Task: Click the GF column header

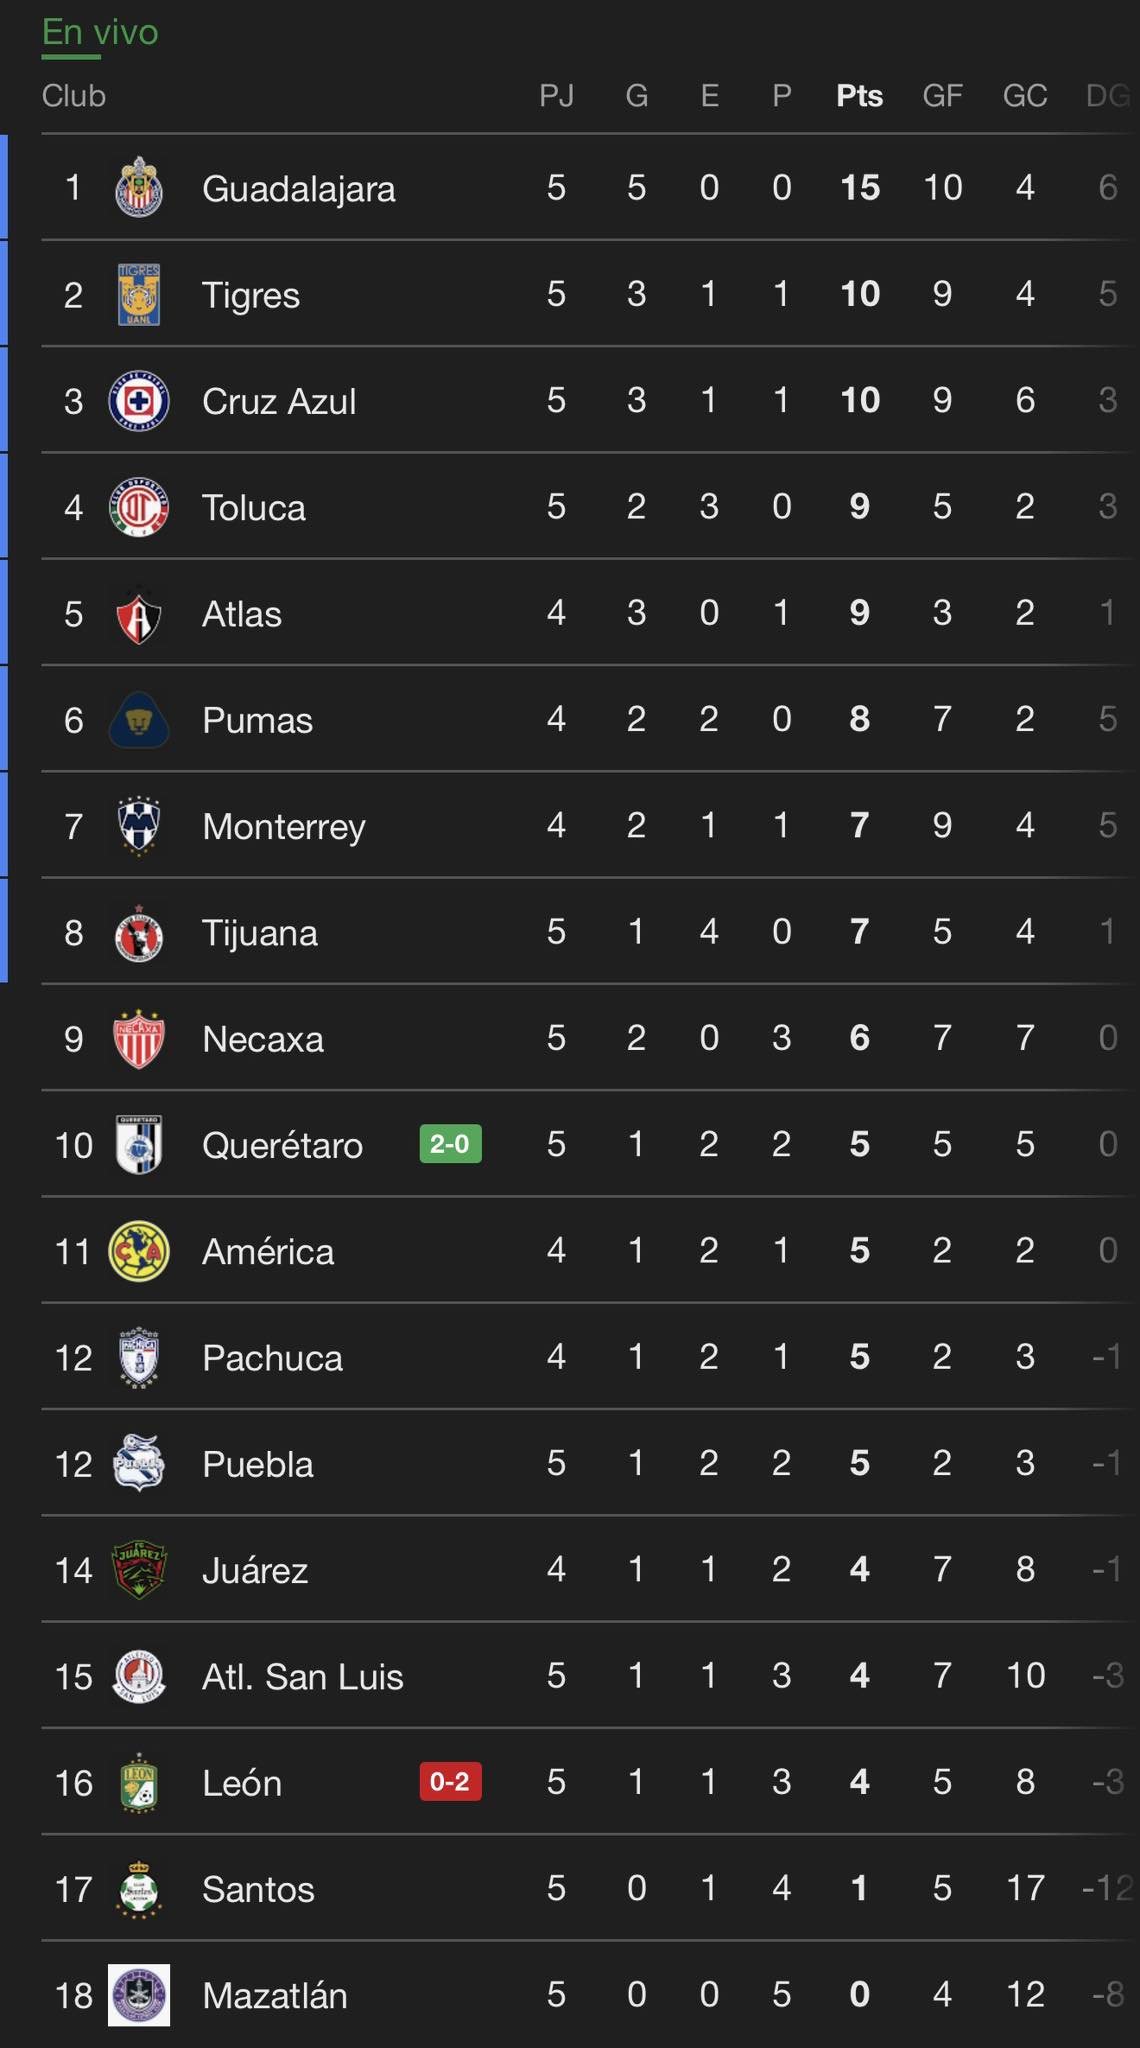Action: [x=942, y=96]
